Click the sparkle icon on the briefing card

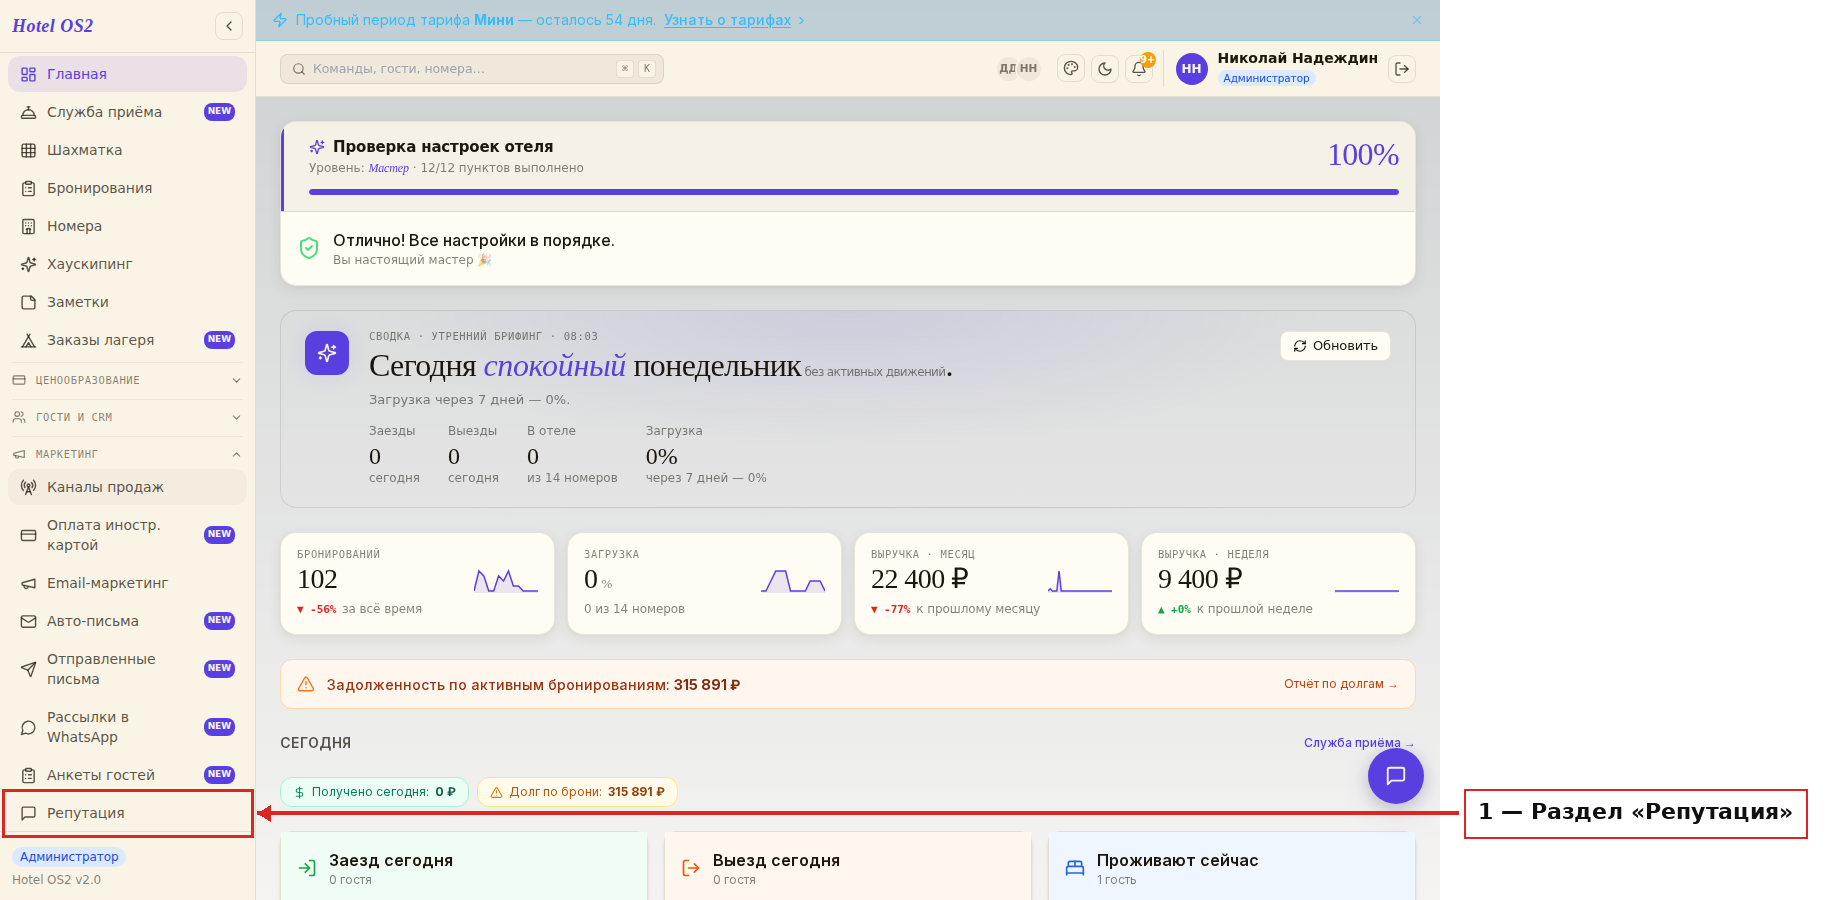tap(327, 353)
